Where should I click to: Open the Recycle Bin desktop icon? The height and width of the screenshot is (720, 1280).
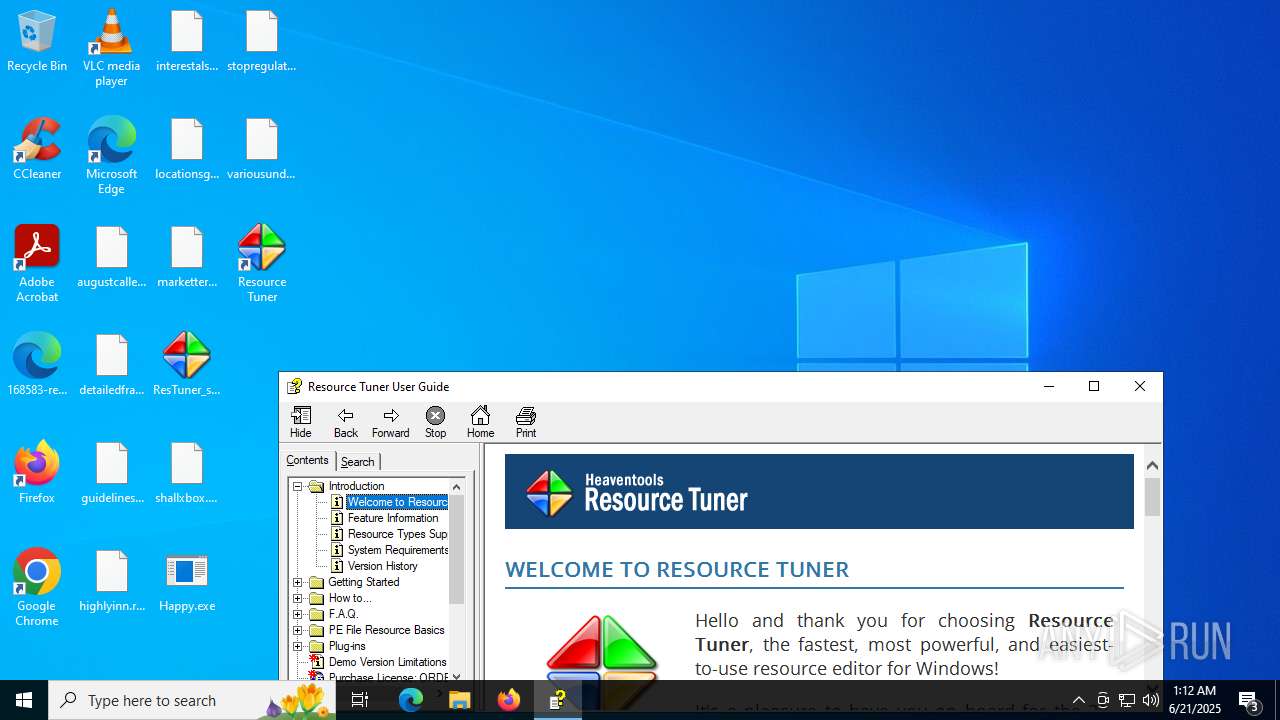[x=37, y=42]
